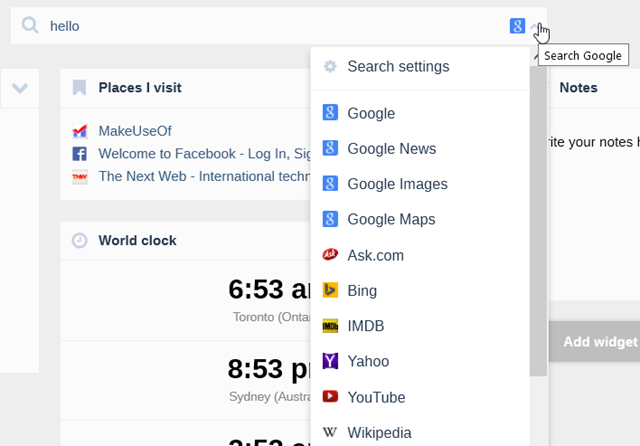Click the Bing logo icon

tap(331, 290)
